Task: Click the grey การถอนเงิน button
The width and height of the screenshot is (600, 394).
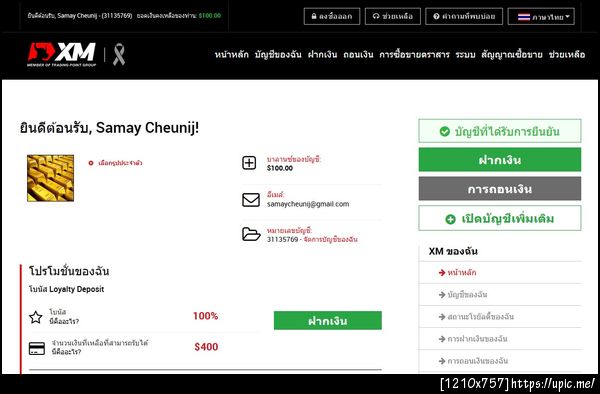Action: [x=500, y=189]
